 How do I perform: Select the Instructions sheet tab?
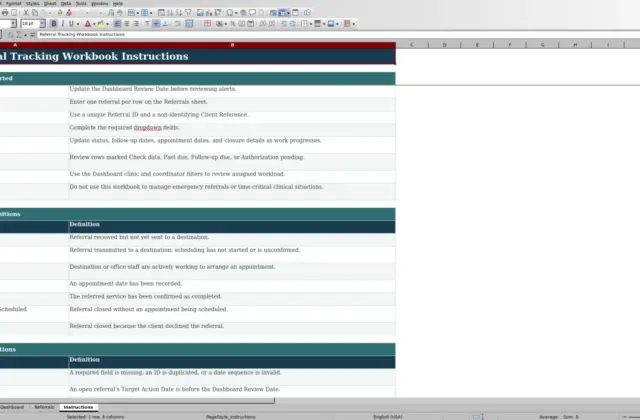[78, 407]
